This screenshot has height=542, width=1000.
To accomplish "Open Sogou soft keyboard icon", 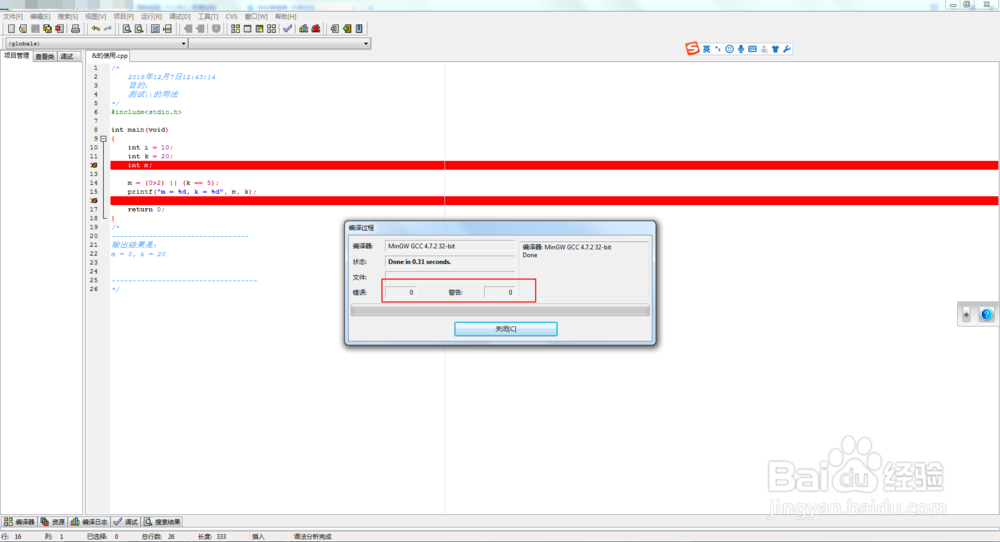I will click(x=753, y=49).
